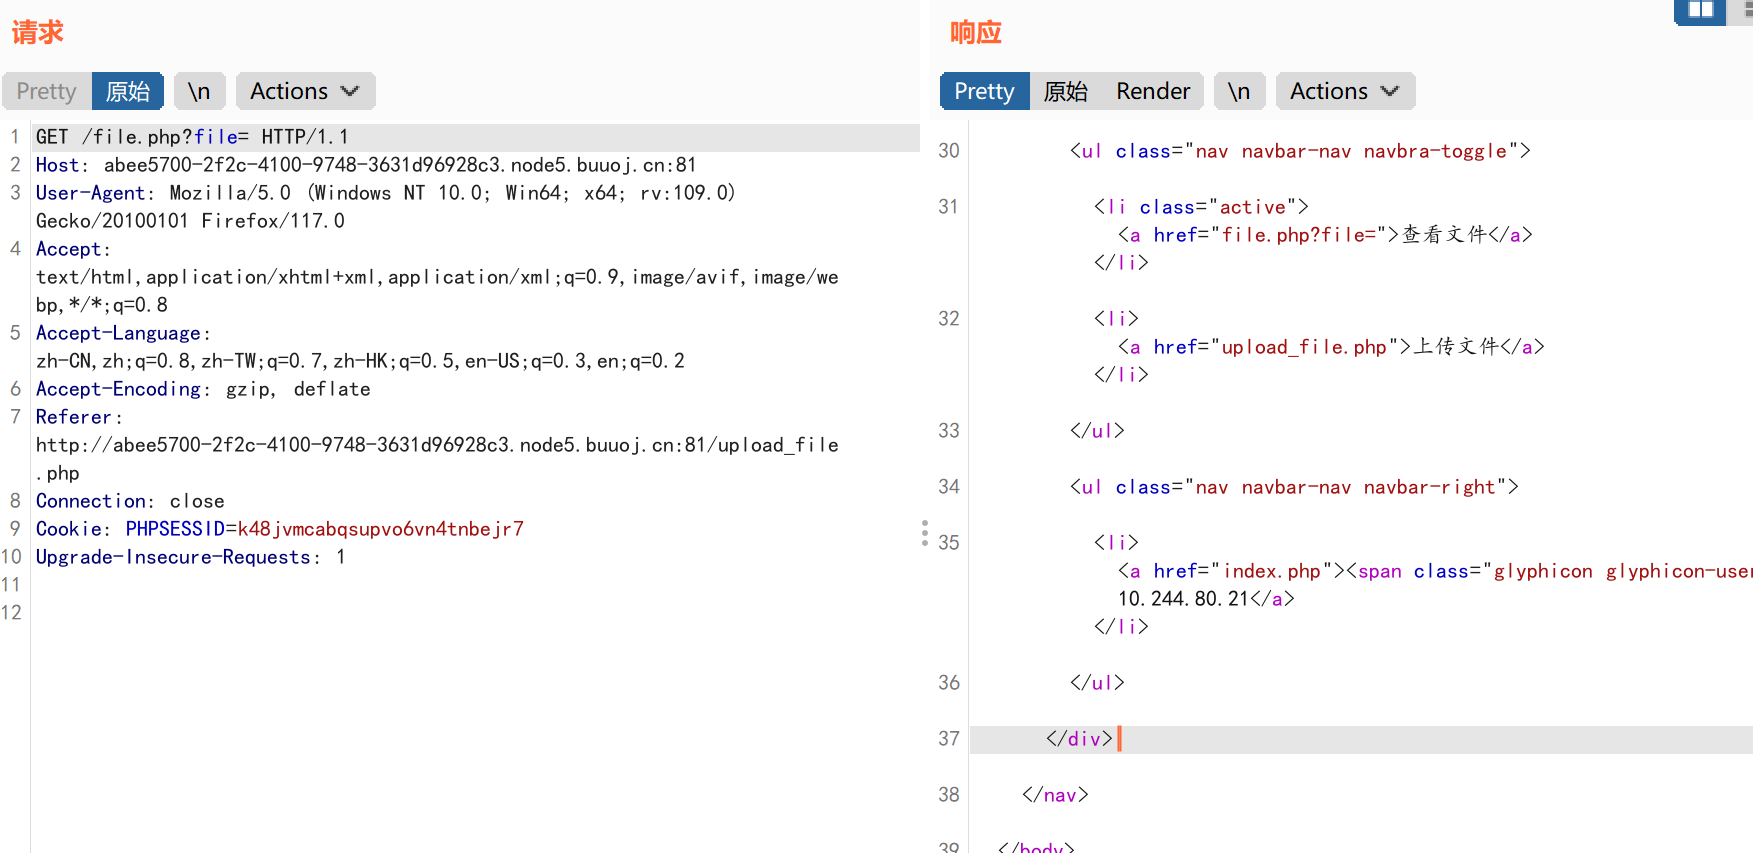
Task: Click the Upgrade-Insecure-Requests header line
Action: point(190,557)
